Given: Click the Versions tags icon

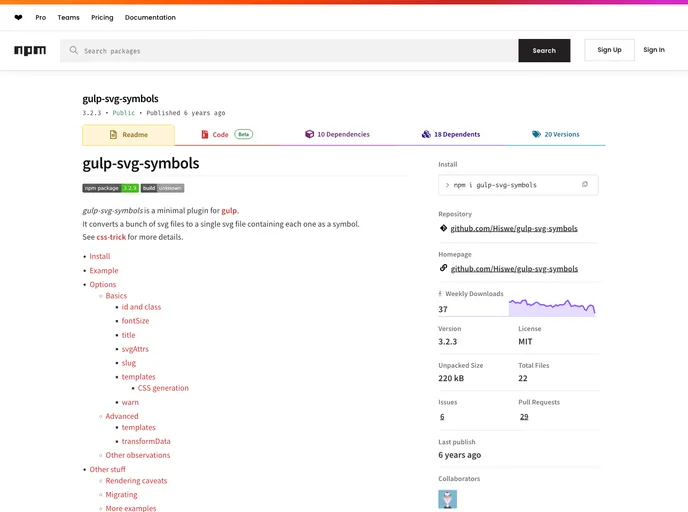Looking at the screenshot, I should [536, 134].
